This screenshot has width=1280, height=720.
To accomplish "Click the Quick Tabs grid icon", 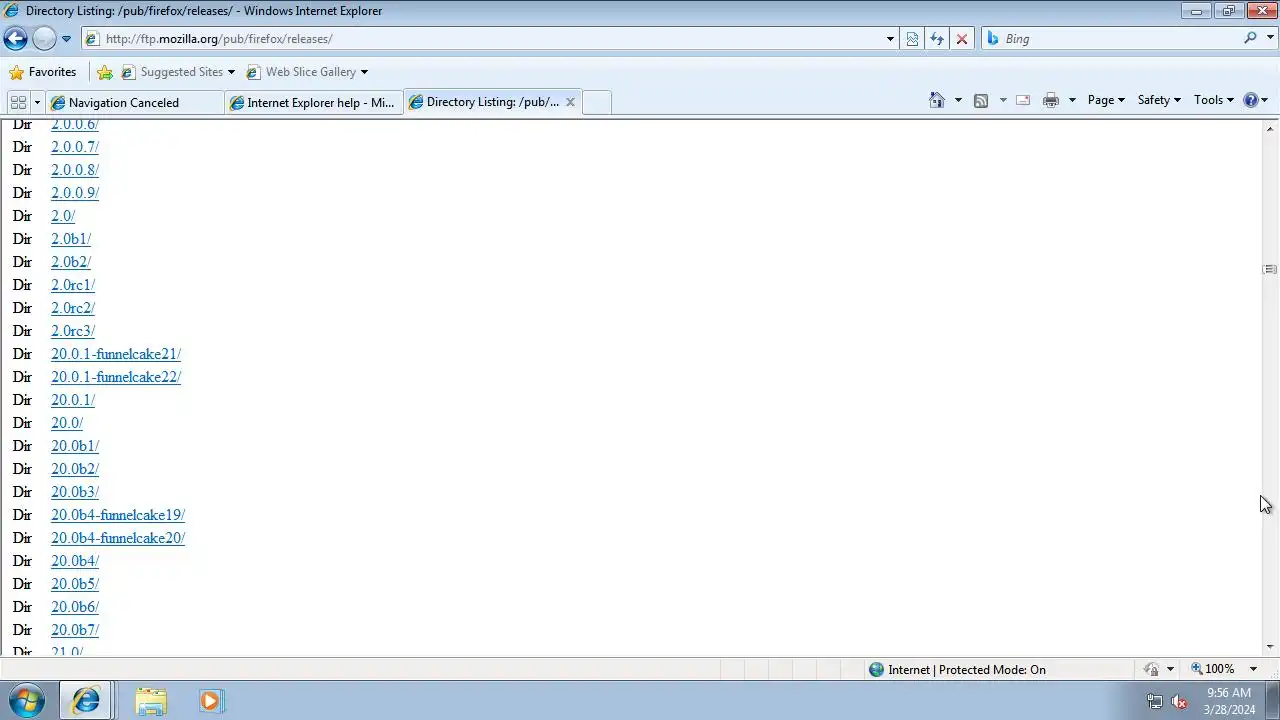I will [18, 102].
